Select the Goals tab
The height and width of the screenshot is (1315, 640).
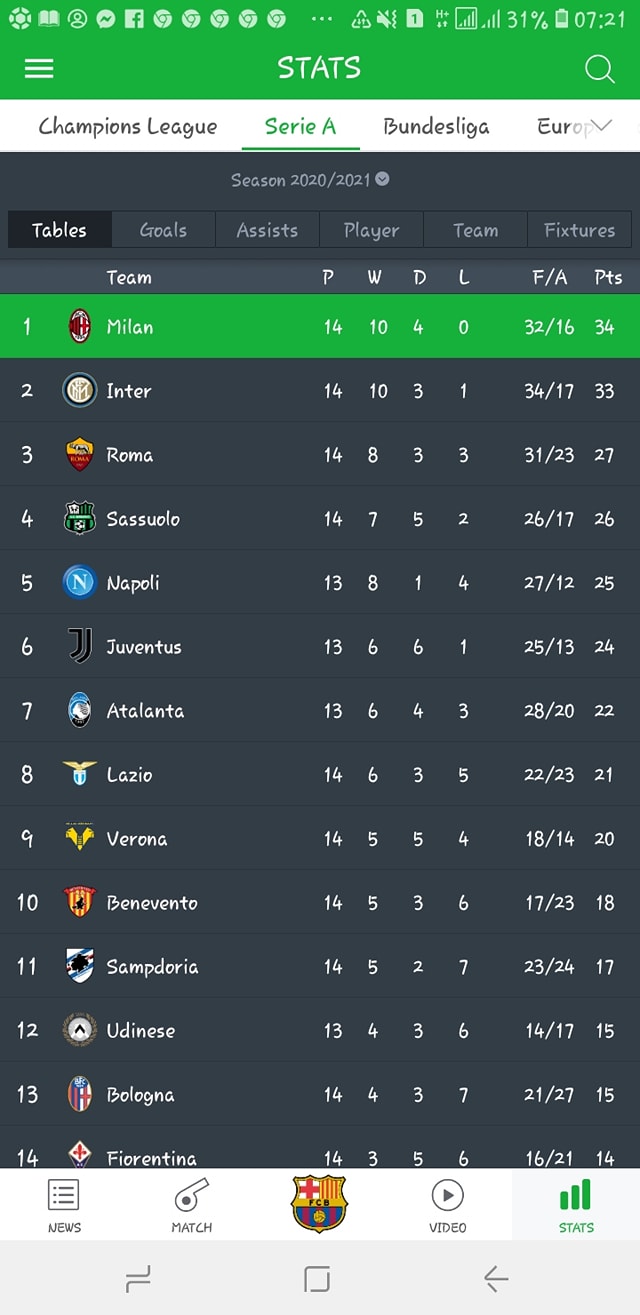coord(163,230)
